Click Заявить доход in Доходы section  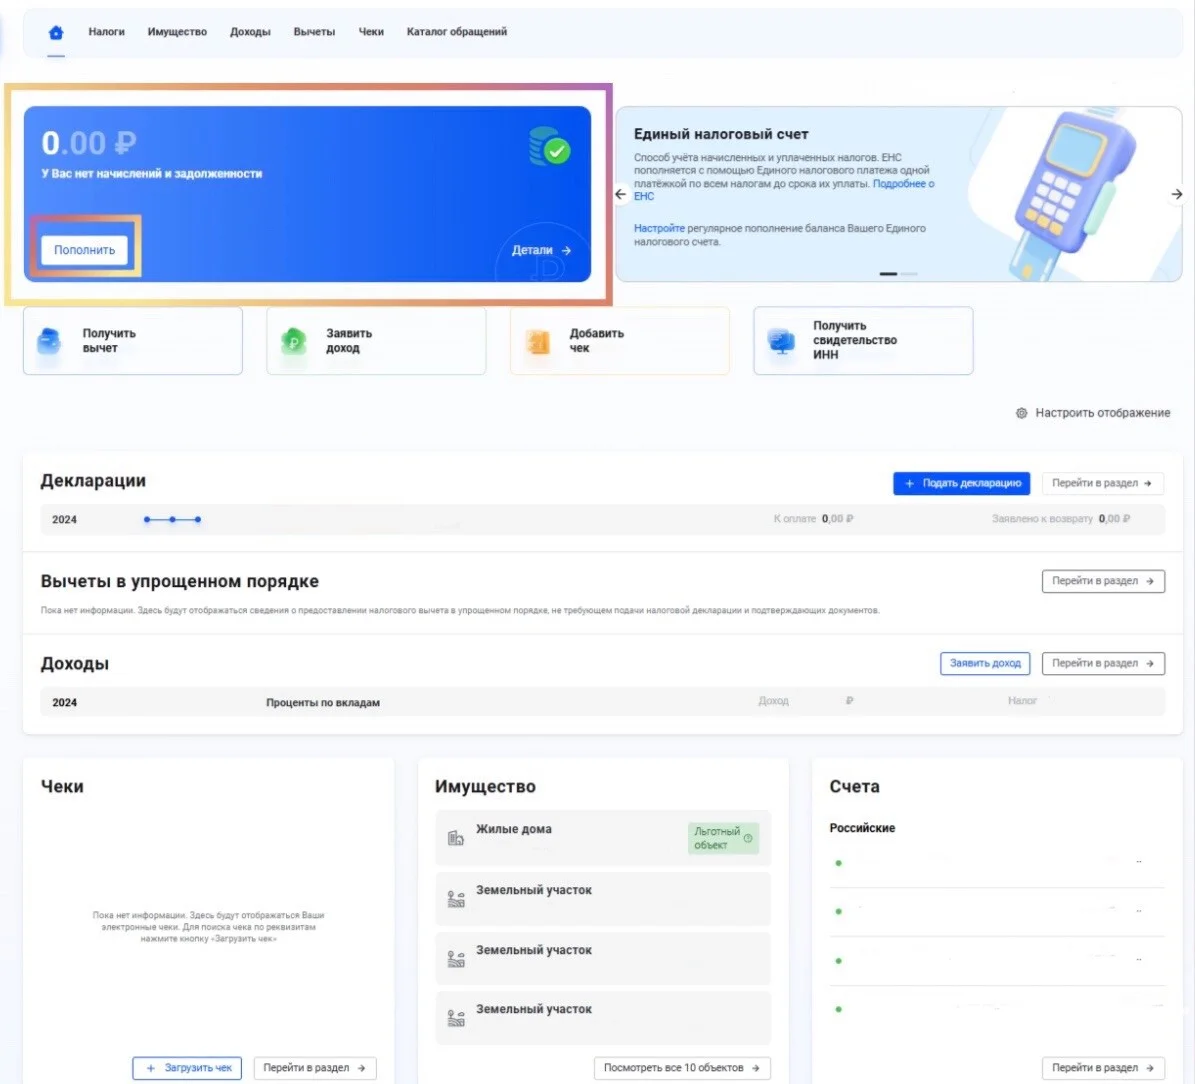point(985,663)
